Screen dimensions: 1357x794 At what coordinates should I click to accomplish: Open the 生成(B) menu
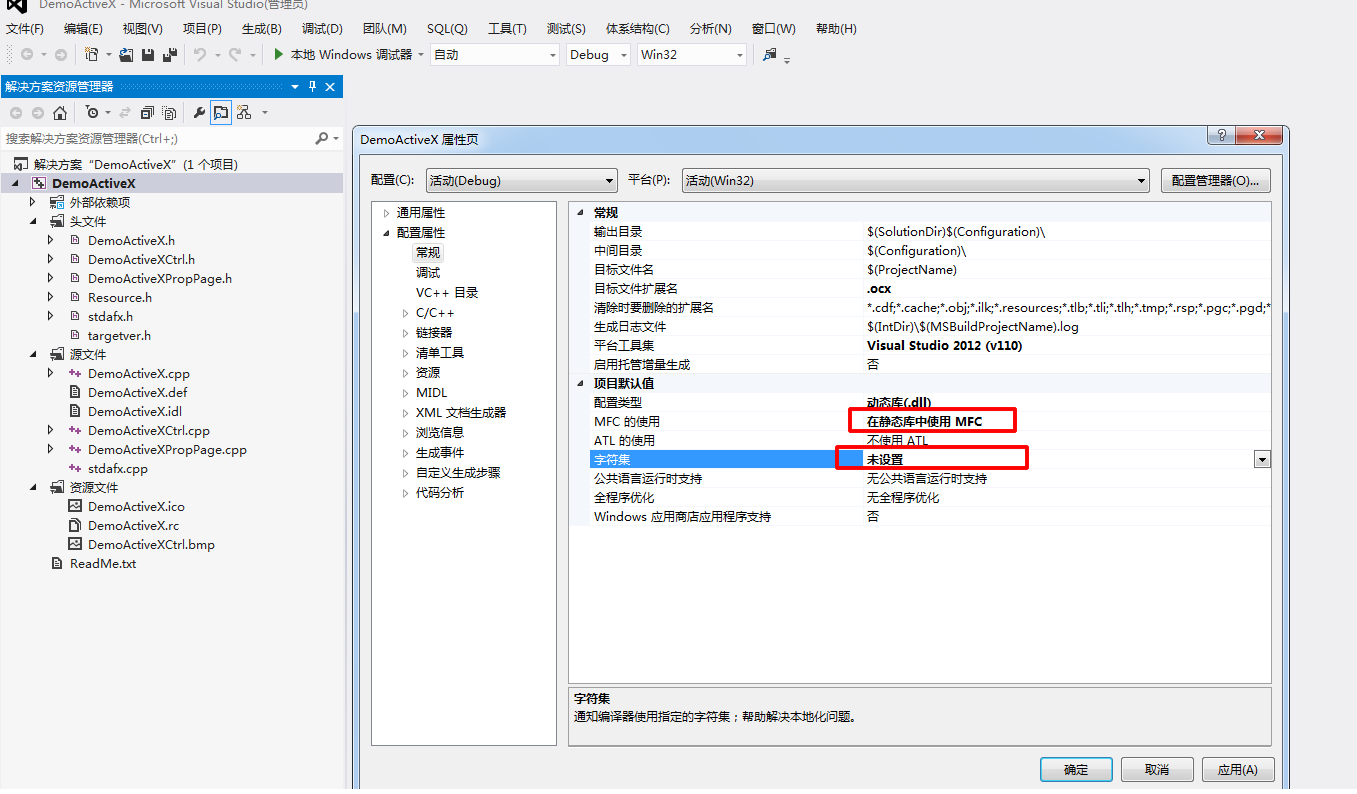click(261, 29)
